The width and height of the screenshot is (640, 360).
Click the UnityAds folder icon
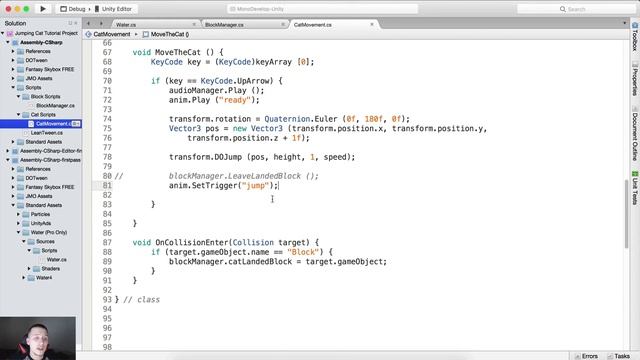tap(26, 223)
